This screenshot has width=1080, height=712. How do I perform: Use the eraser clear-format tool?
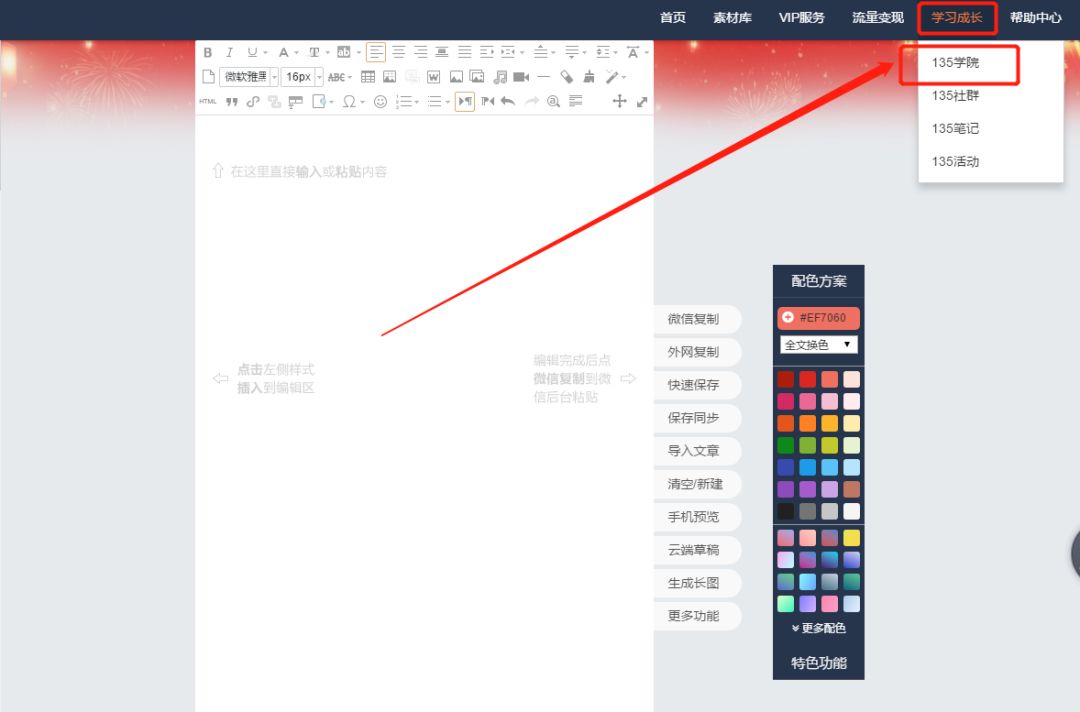567,77
